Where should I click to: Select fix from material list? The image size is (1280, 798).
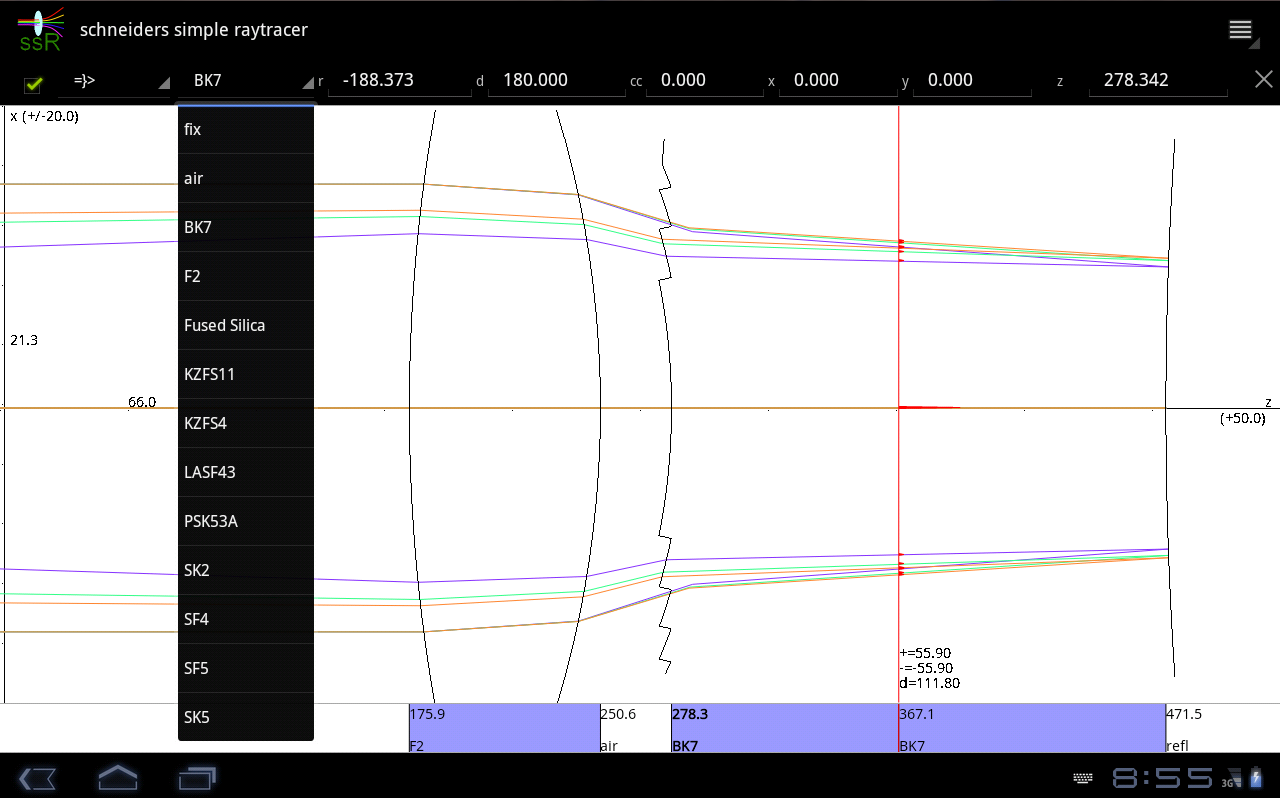(x=246, y=130)
